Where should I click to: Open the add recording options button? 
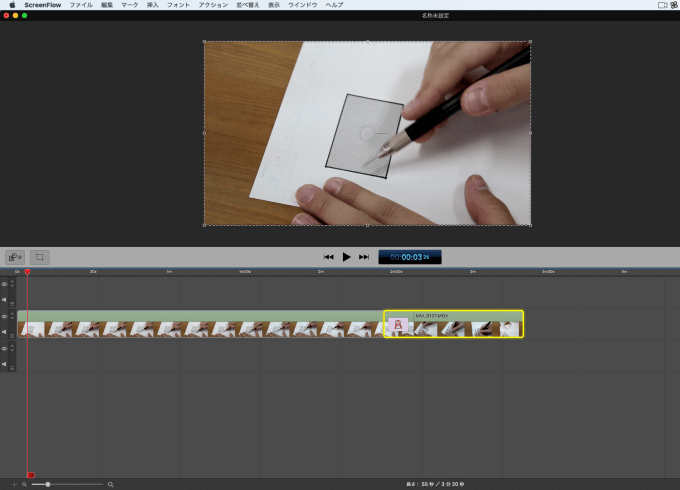(x=15, y=257)
